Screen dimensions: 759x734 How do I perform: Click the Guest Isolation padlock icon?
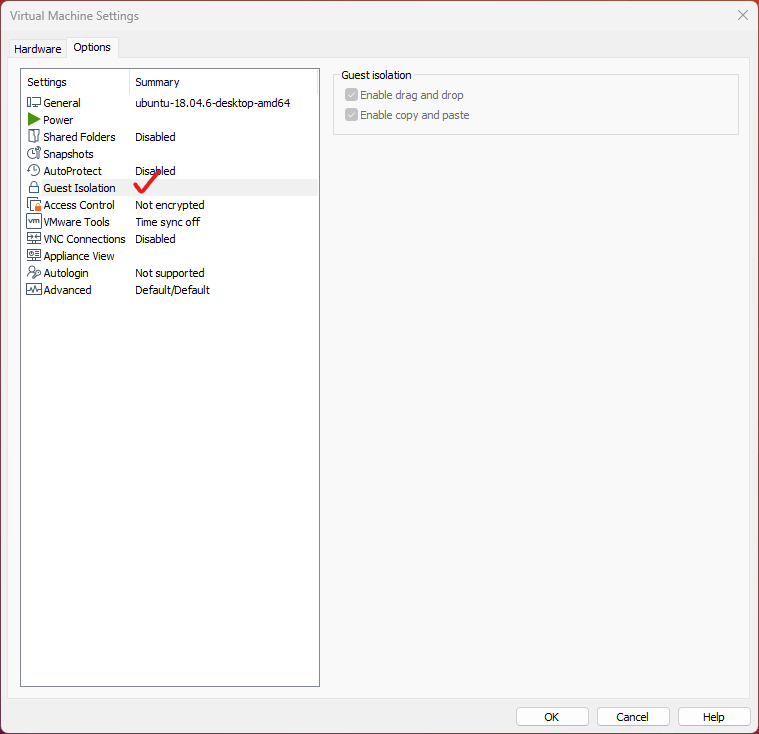click(33, 187)
